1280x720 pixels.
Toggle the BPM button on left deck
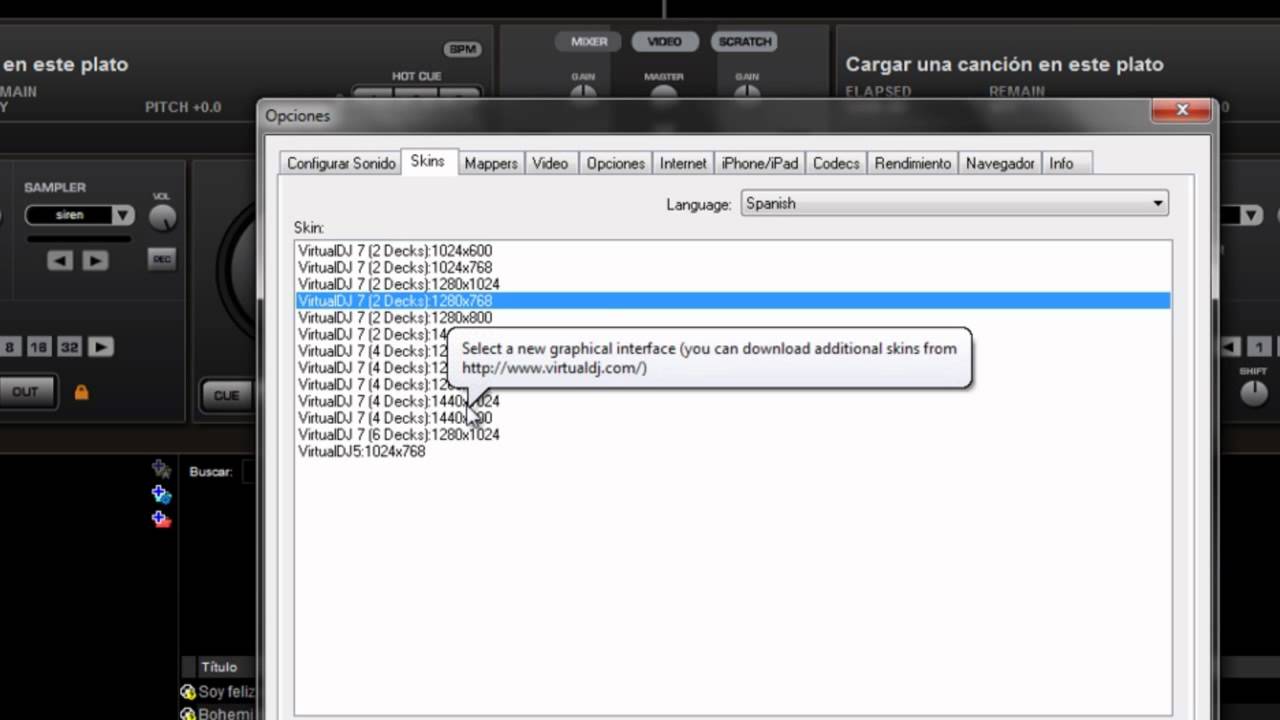point(462,49)
